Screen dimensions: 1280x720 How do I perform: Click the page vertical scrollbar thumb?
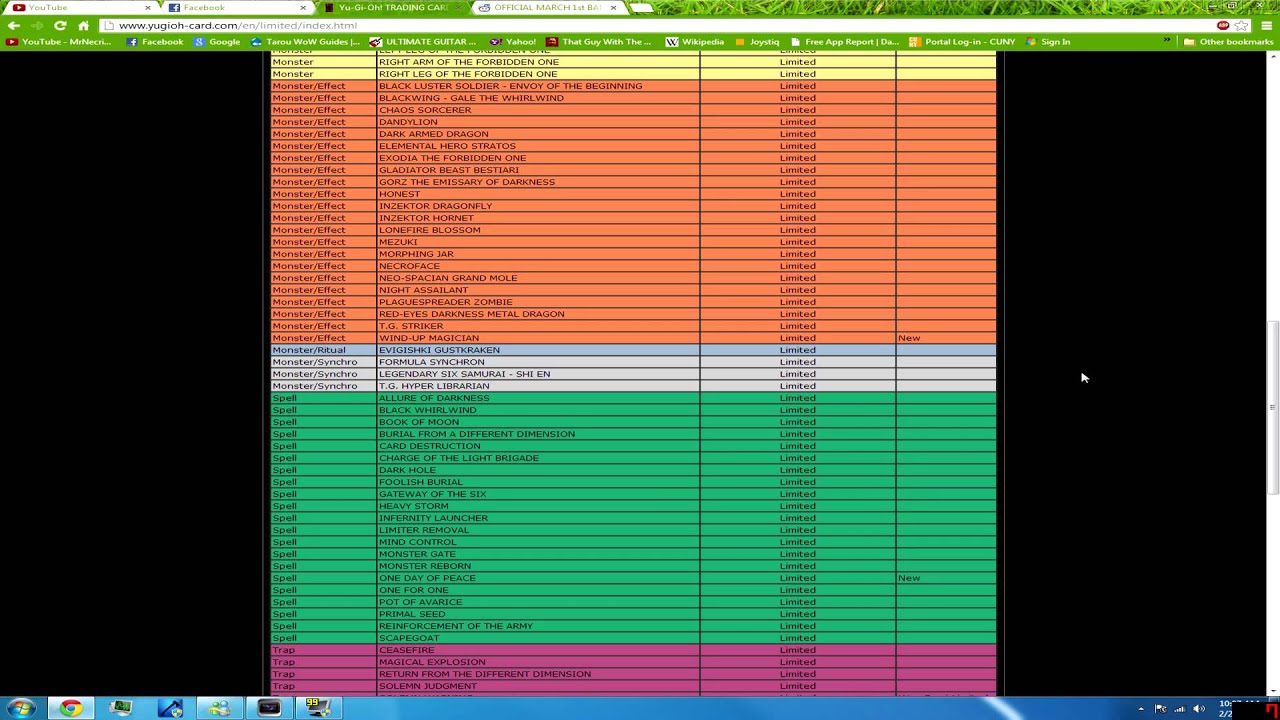(1272, 408)
